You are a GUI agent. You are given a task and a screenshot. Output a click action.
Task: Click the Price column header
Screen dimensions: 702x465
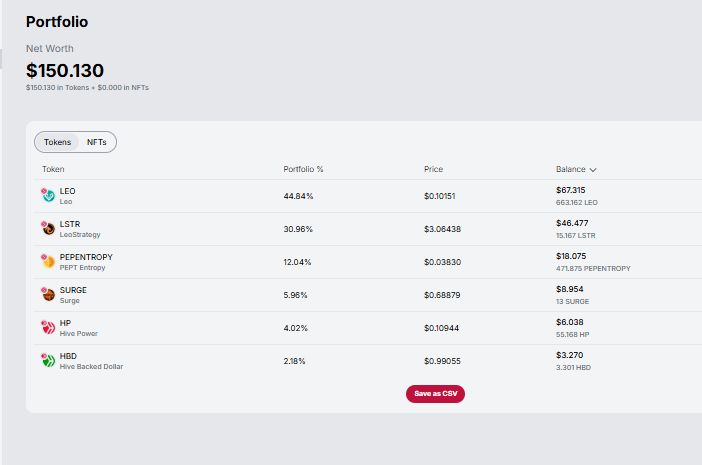click(x=433, y=169)
